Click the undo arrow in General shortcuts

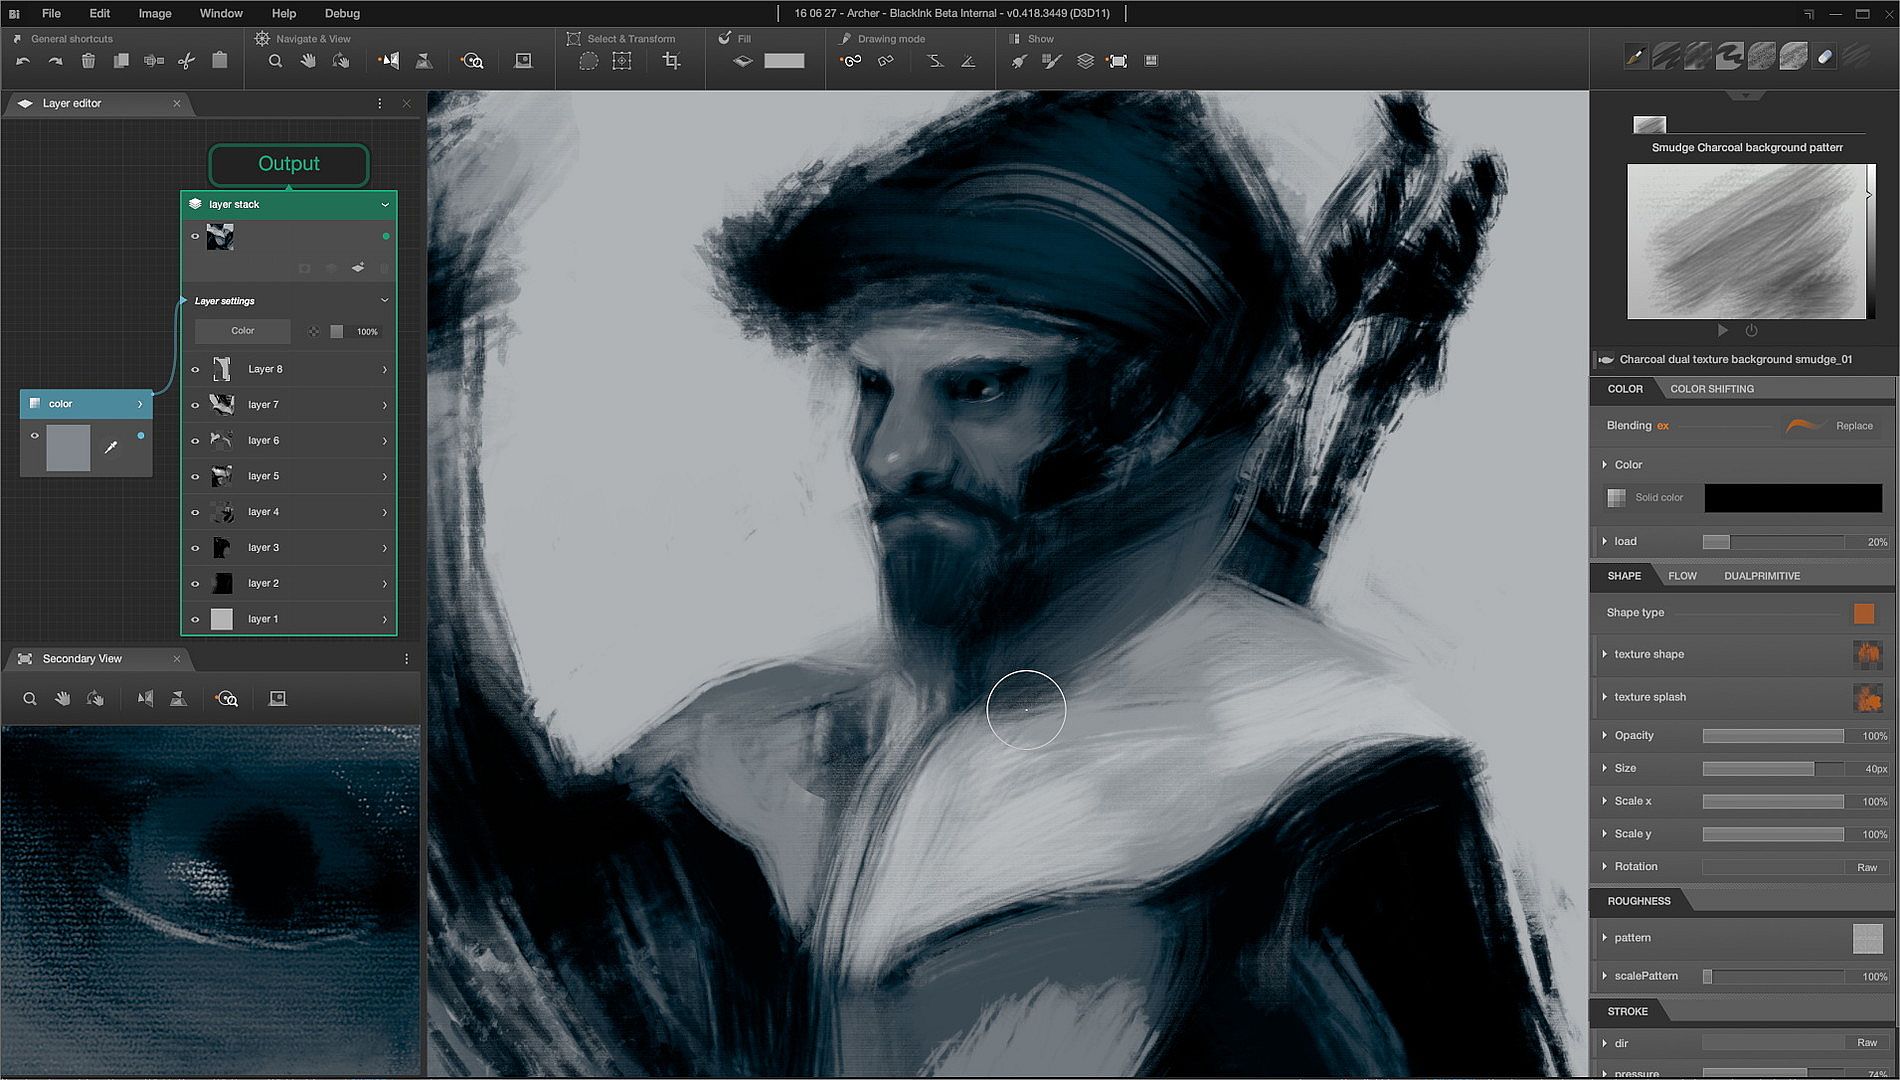coord(23,61)
